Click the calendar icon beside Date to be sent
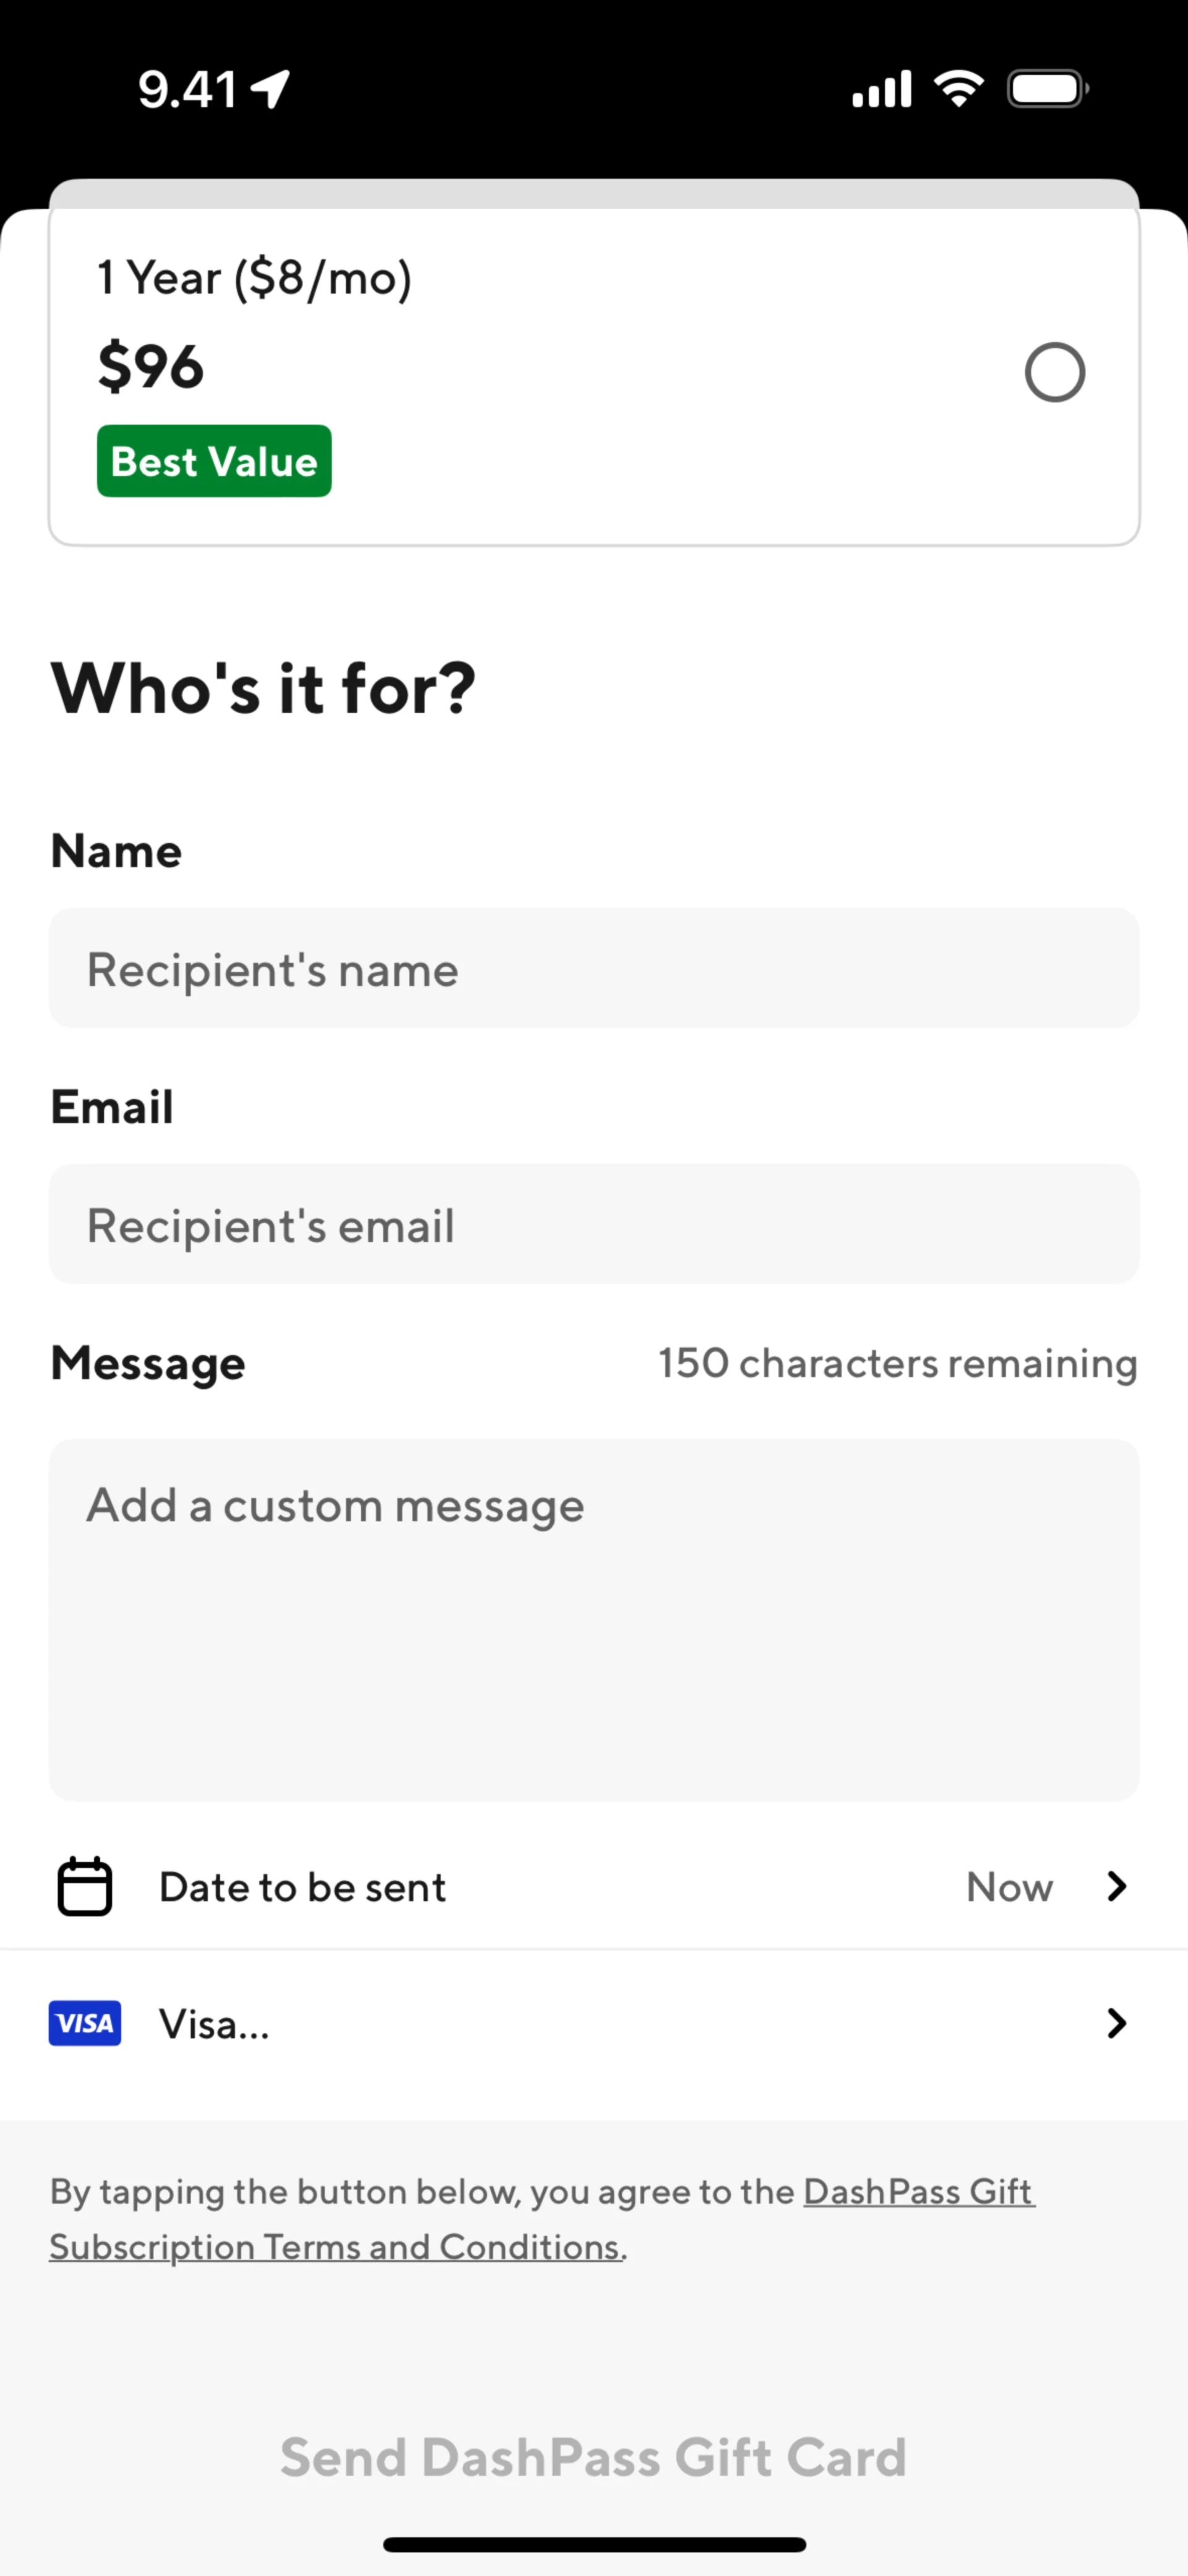 85,1886
